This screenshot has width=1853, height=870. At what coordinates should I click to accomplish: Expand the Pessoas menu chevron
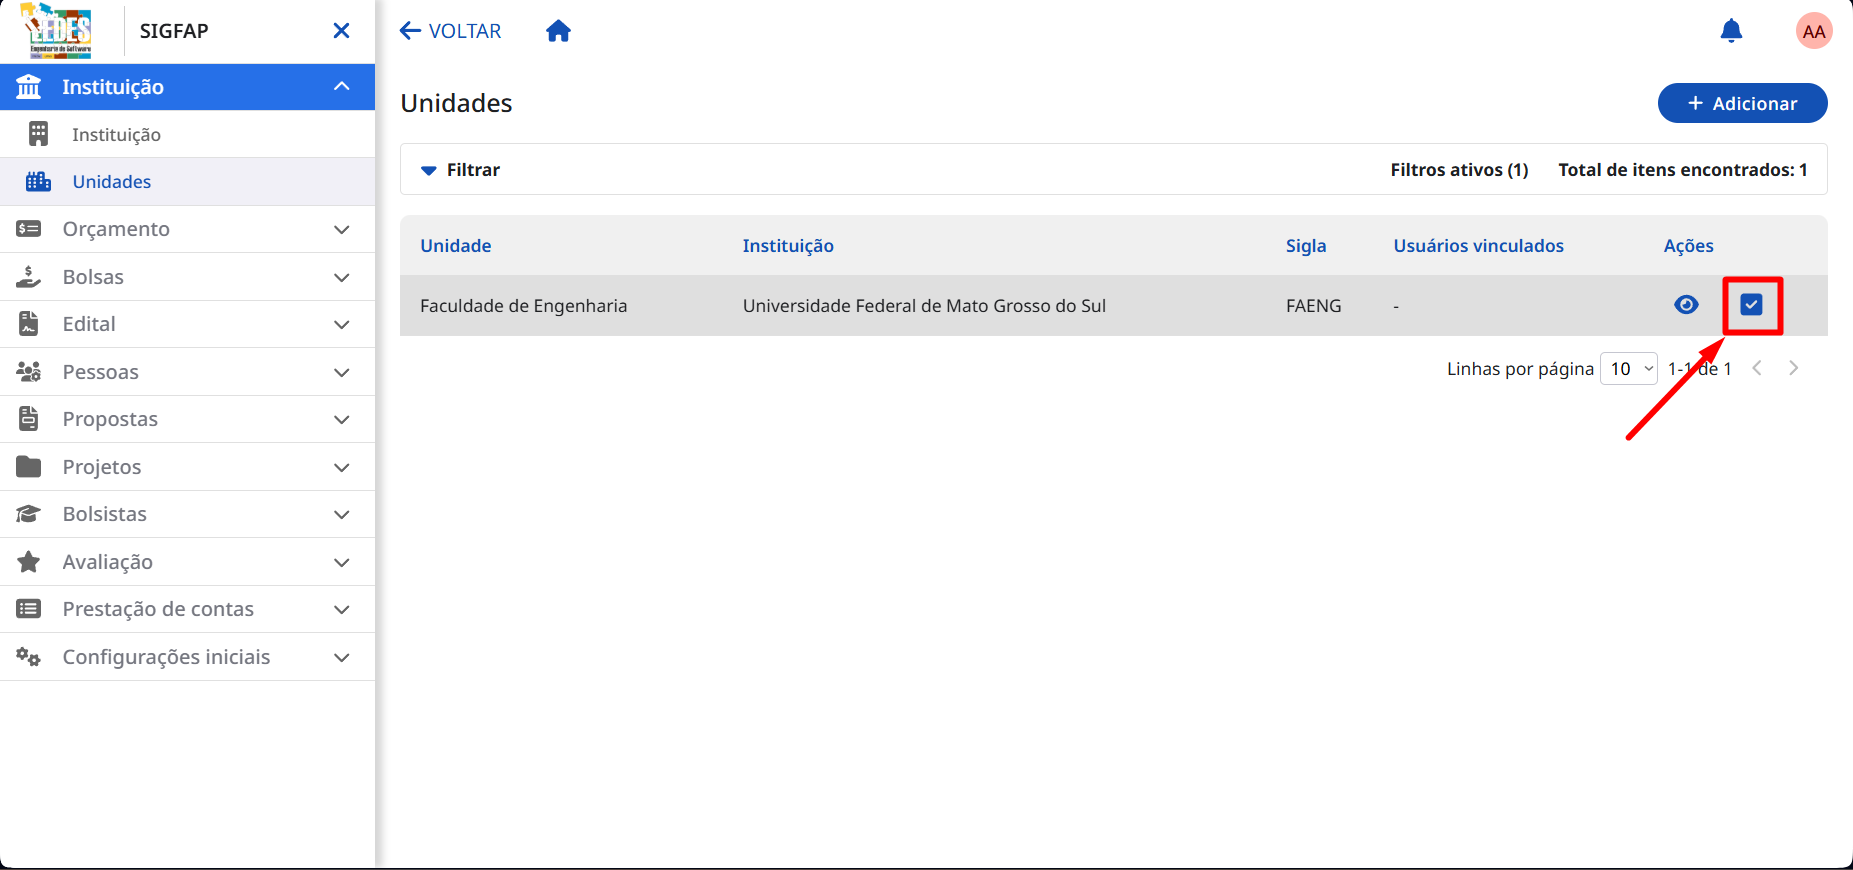341,372
